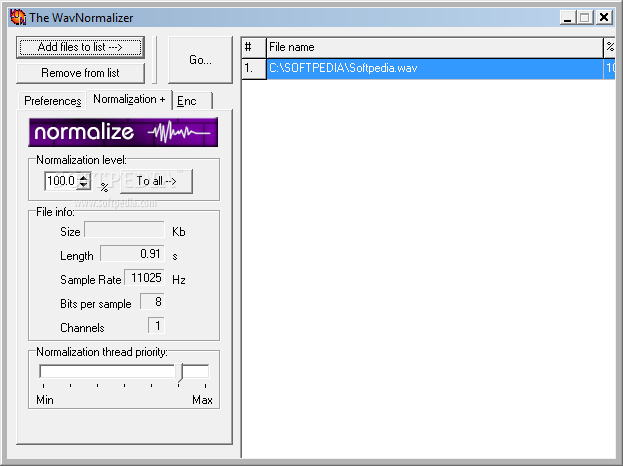This screenshot has height=466, width=623.
Task: Click the Sample Rate field showing 11025
Action: point(145,277)
